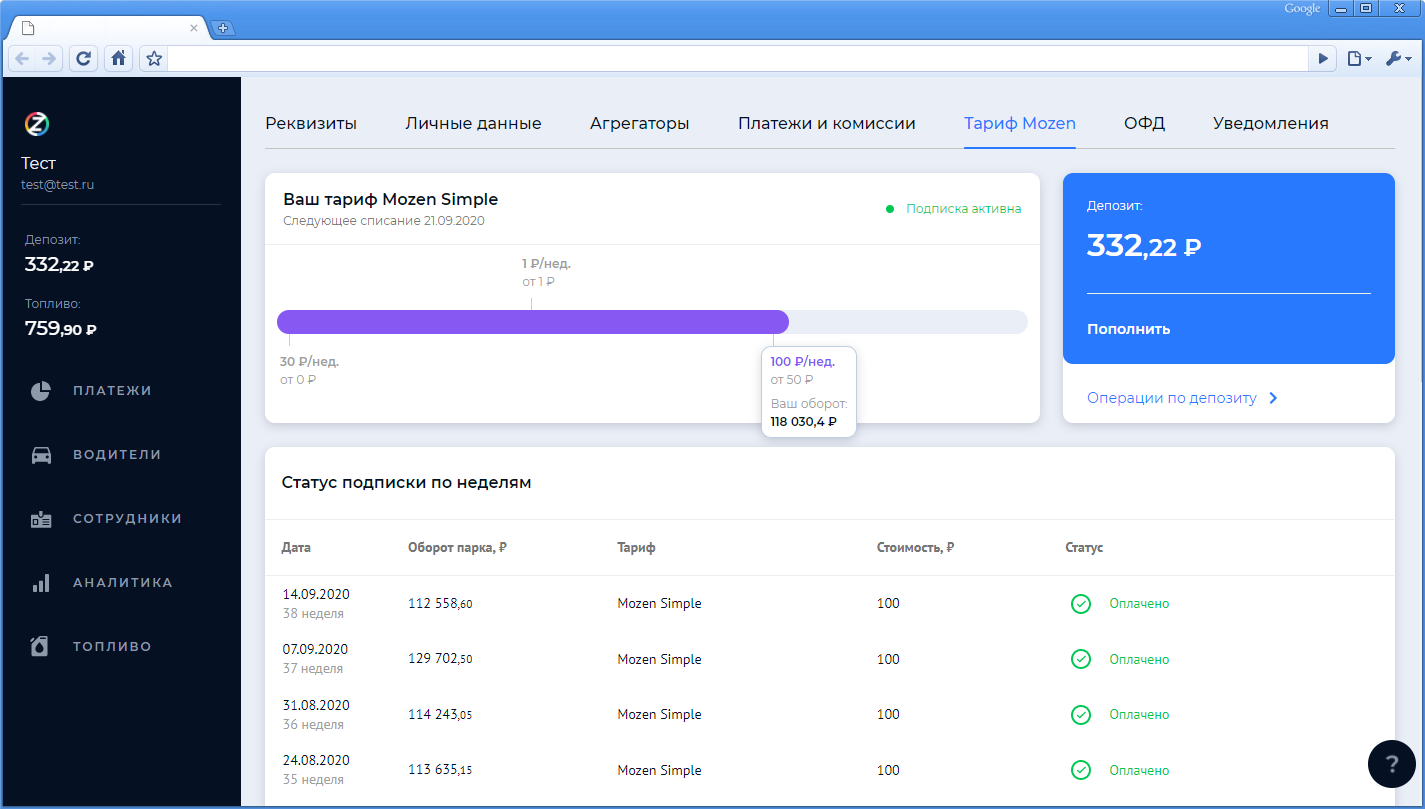This screenshot has width=1425, height=809.
Task: Click paid checkmark icon for 31.08.2020
Action: click(1081, 715)
